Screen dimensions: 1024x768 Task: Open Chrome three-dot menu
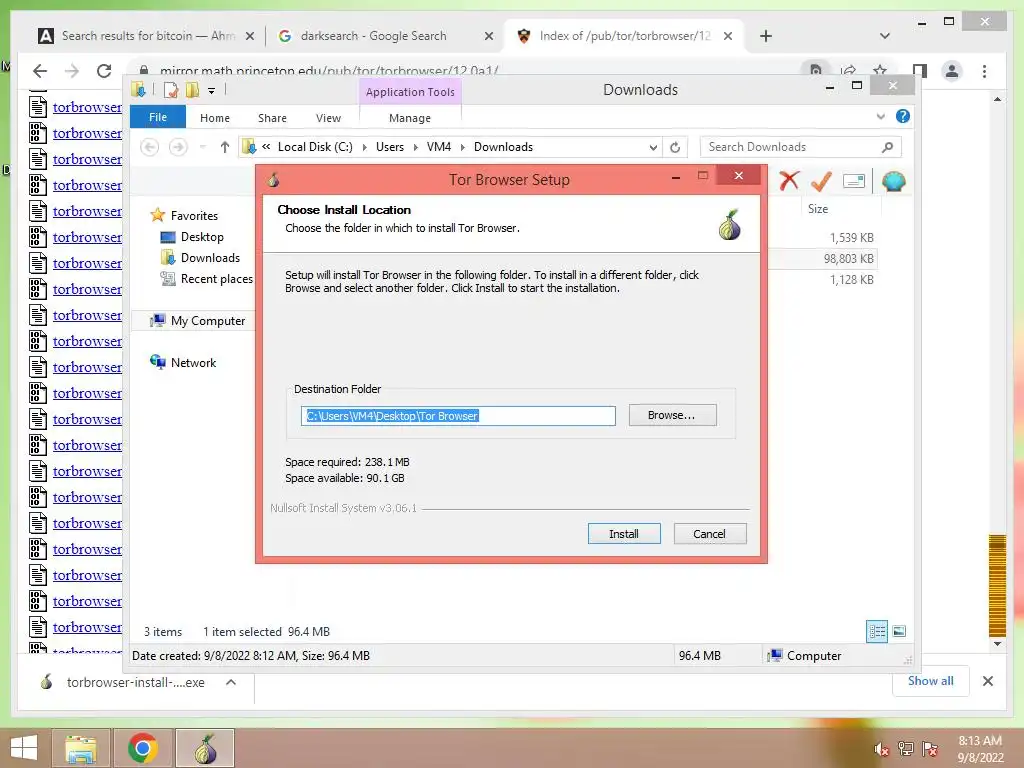[984, 71]
